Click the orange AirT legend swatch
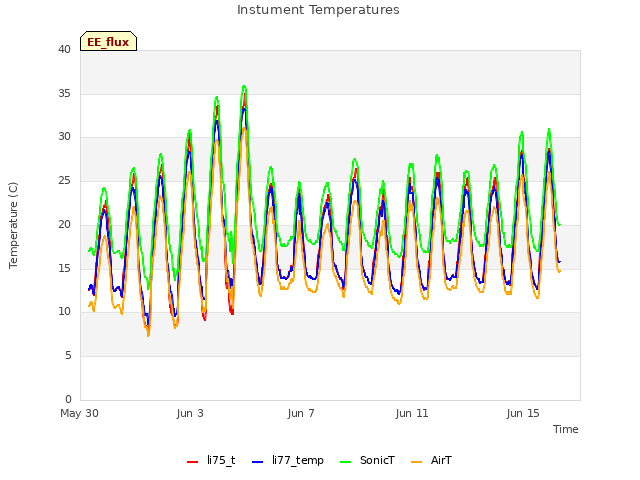 click(x=416, y=461)
